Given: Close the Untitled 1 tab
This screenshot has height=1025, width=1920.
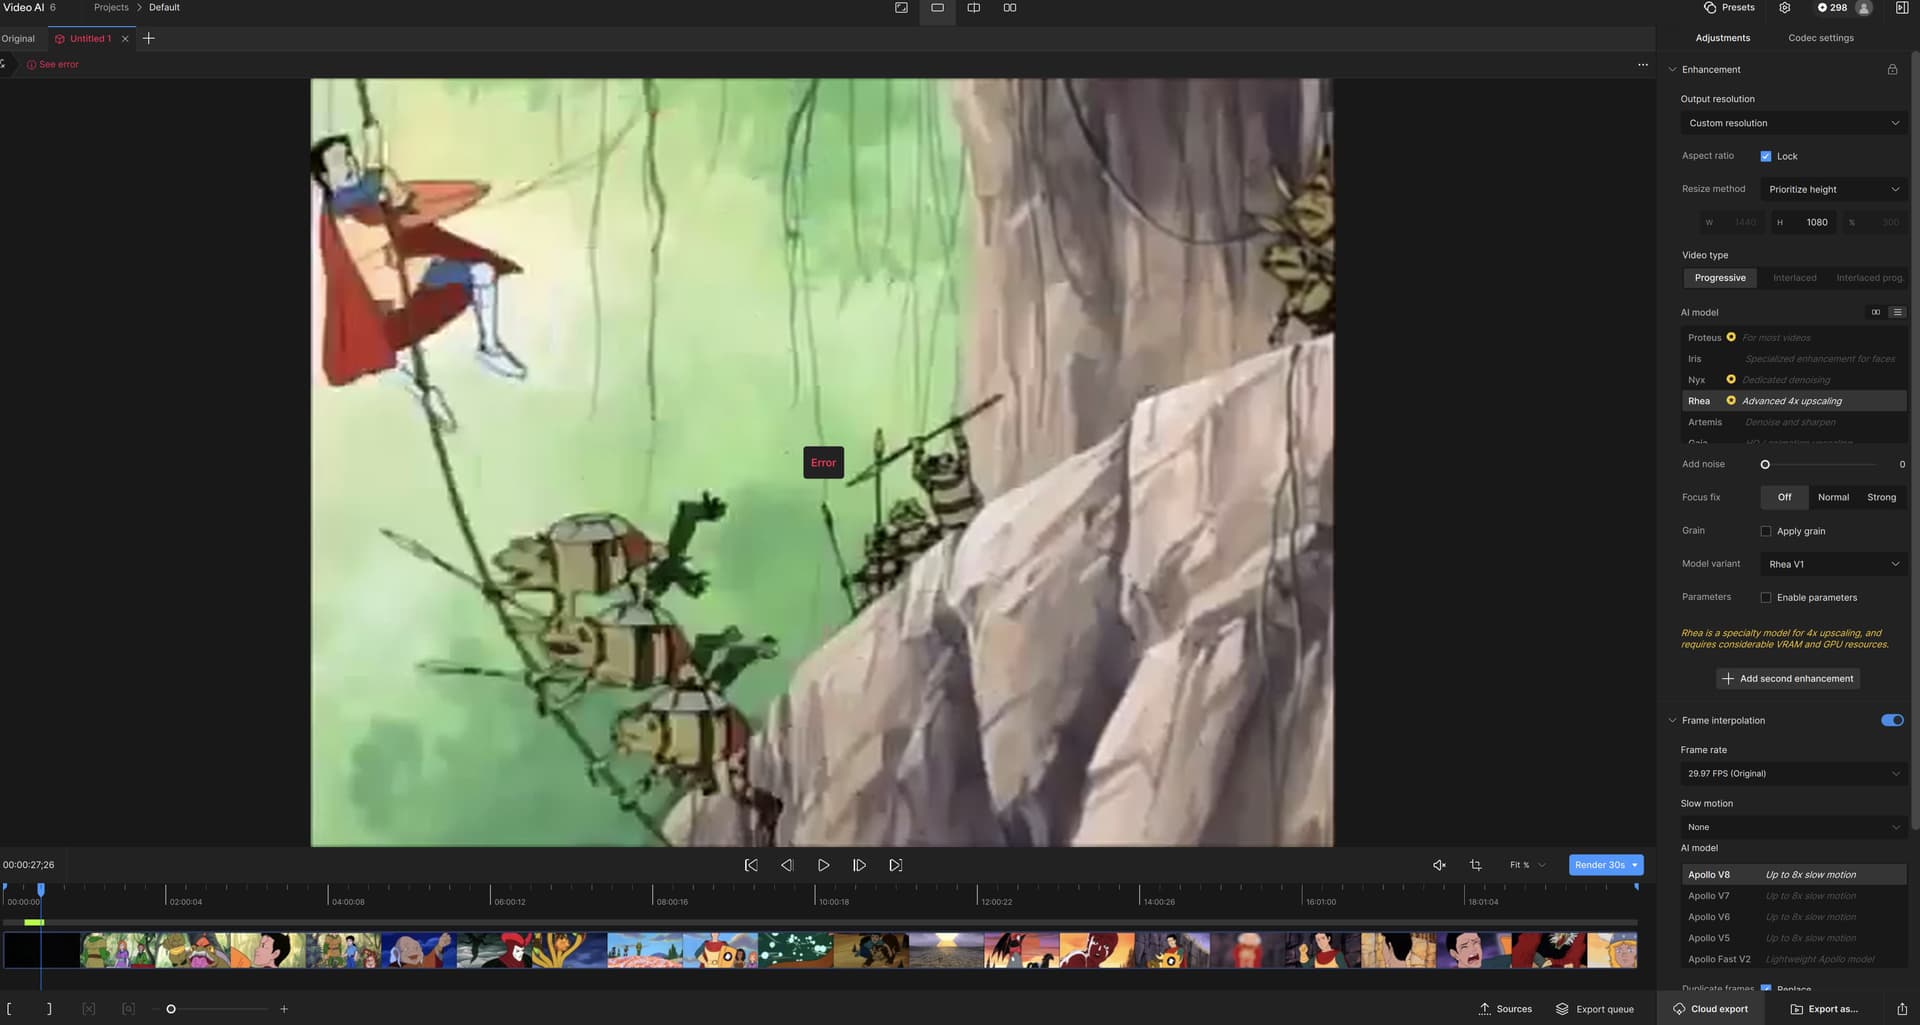Looking at the screenshot, I should pos(125,39).
